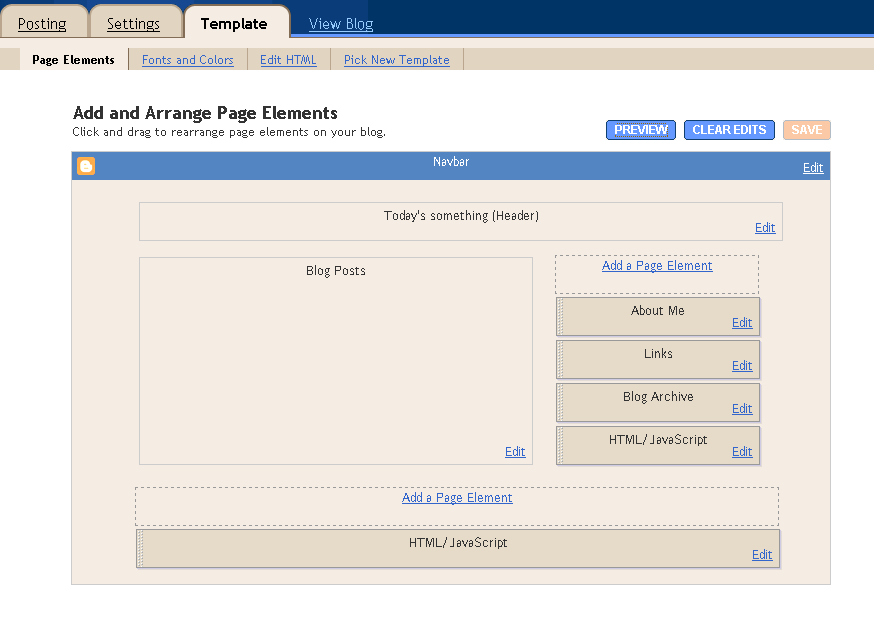Screen dimensions: 874x618
Task: Click Add a Page Element in the sidebar
Action: [657, 266]
